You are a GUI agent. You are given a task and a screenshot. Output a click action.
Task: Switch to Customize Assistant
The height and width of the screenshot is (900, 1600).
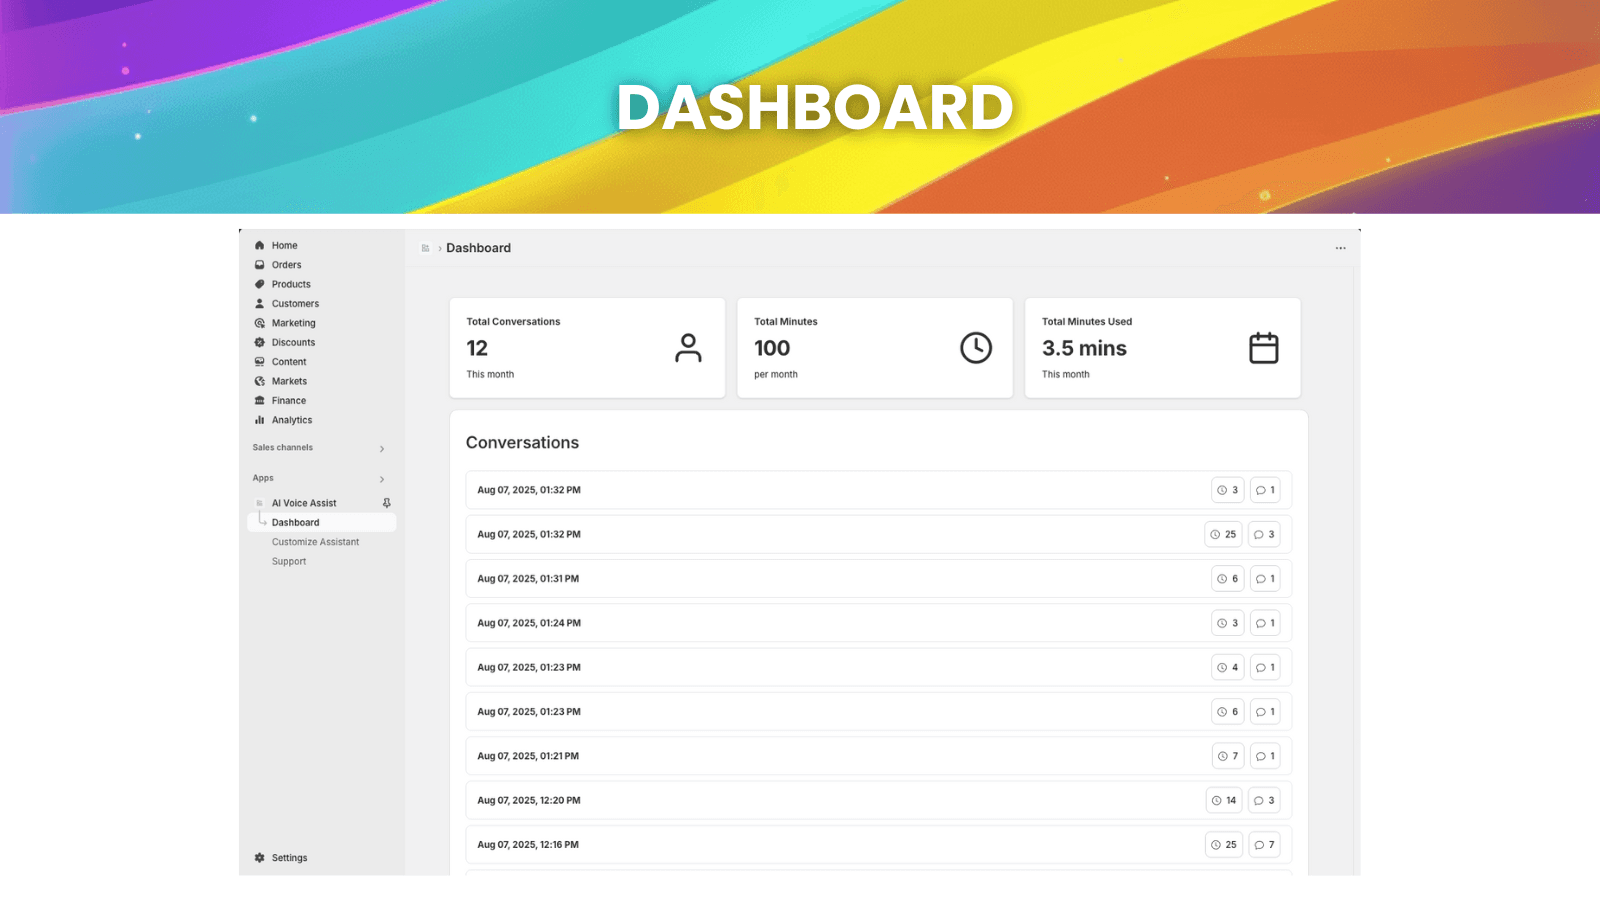tap(315, 541)
